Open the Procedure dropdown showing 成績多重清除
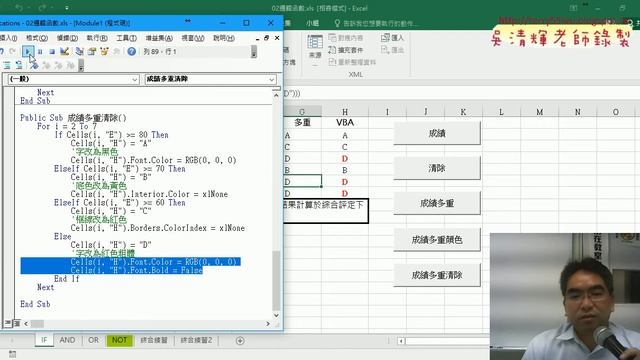Screen dimensions: 640x360 (x=211, y=79)
